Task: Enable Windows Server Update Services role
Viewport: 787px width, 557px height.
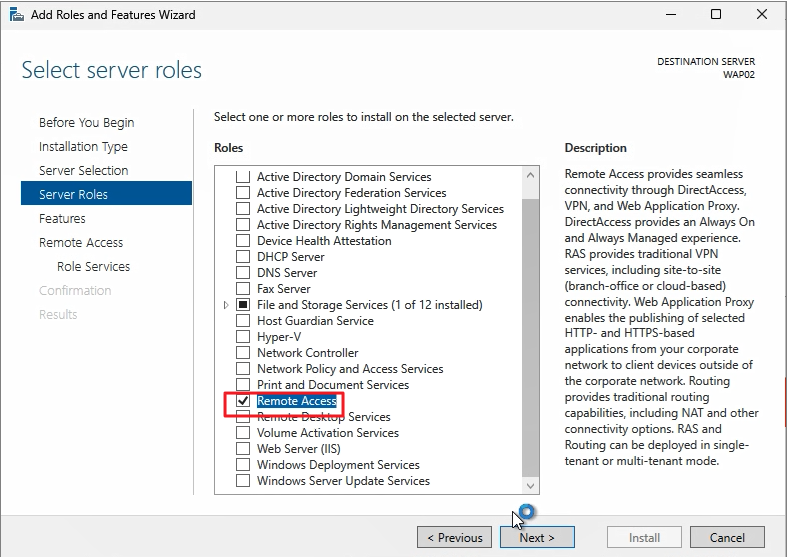Action: [x=243, y=481]
